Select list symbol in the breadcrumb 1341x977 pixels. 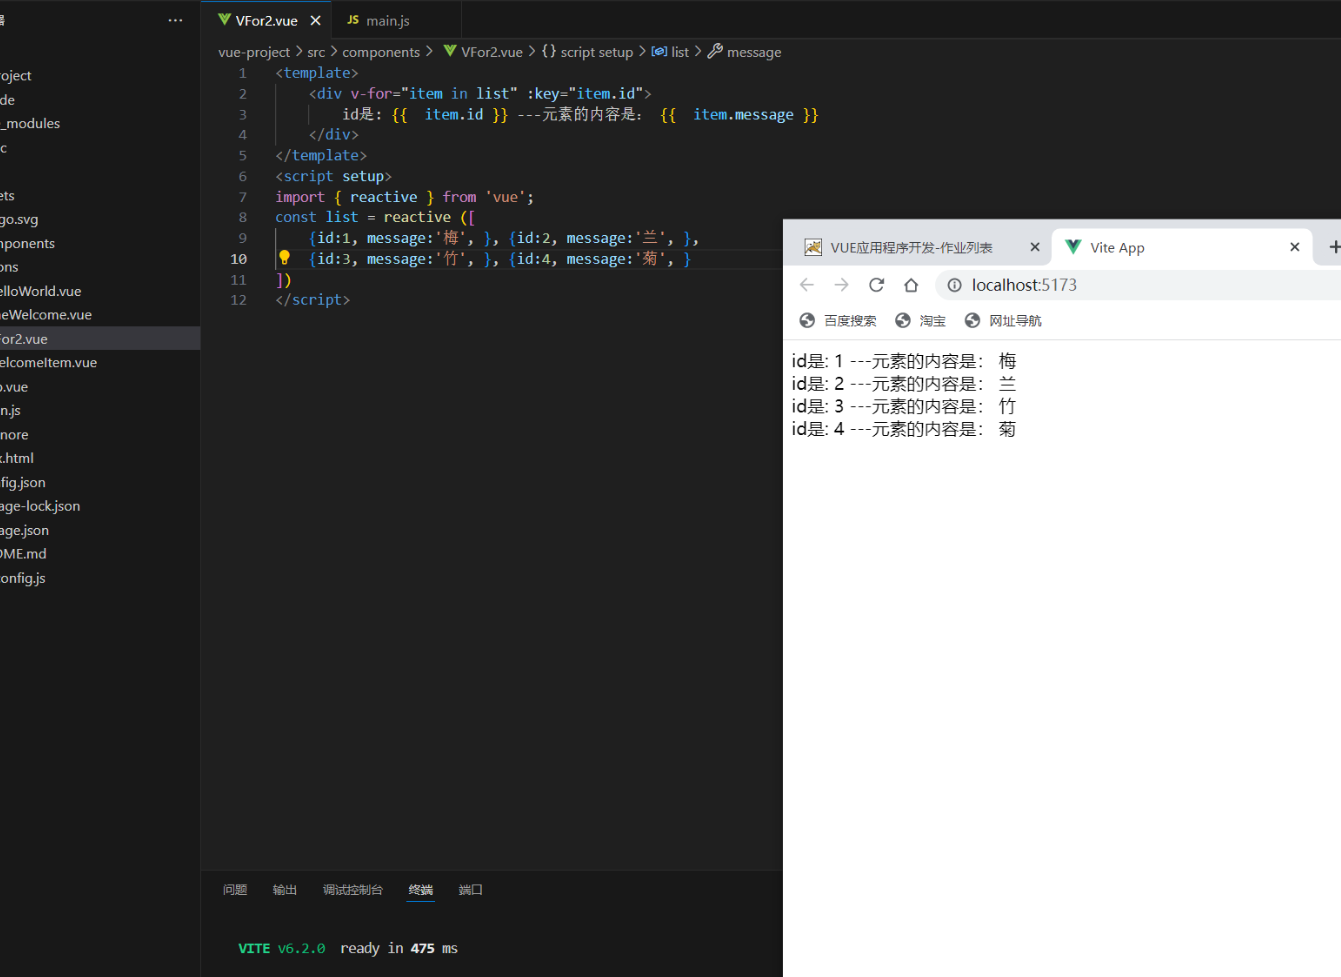point(680,52)
